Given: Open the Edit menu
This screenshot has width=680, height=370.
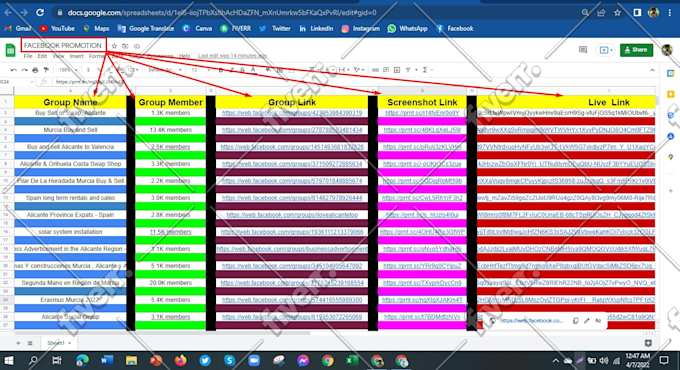Looking at the screenshot, I should [42, 56].
